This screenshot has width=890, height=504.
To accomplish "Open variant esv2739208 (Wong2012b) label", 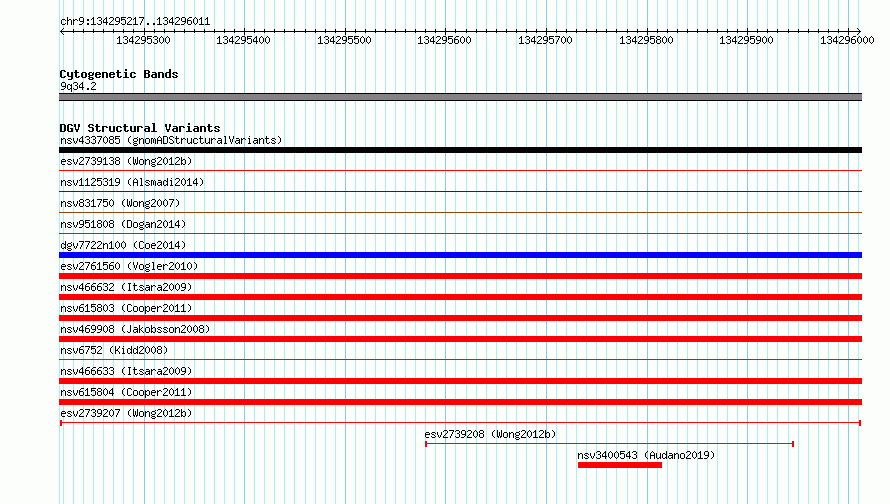I will [x=490, y=434].
